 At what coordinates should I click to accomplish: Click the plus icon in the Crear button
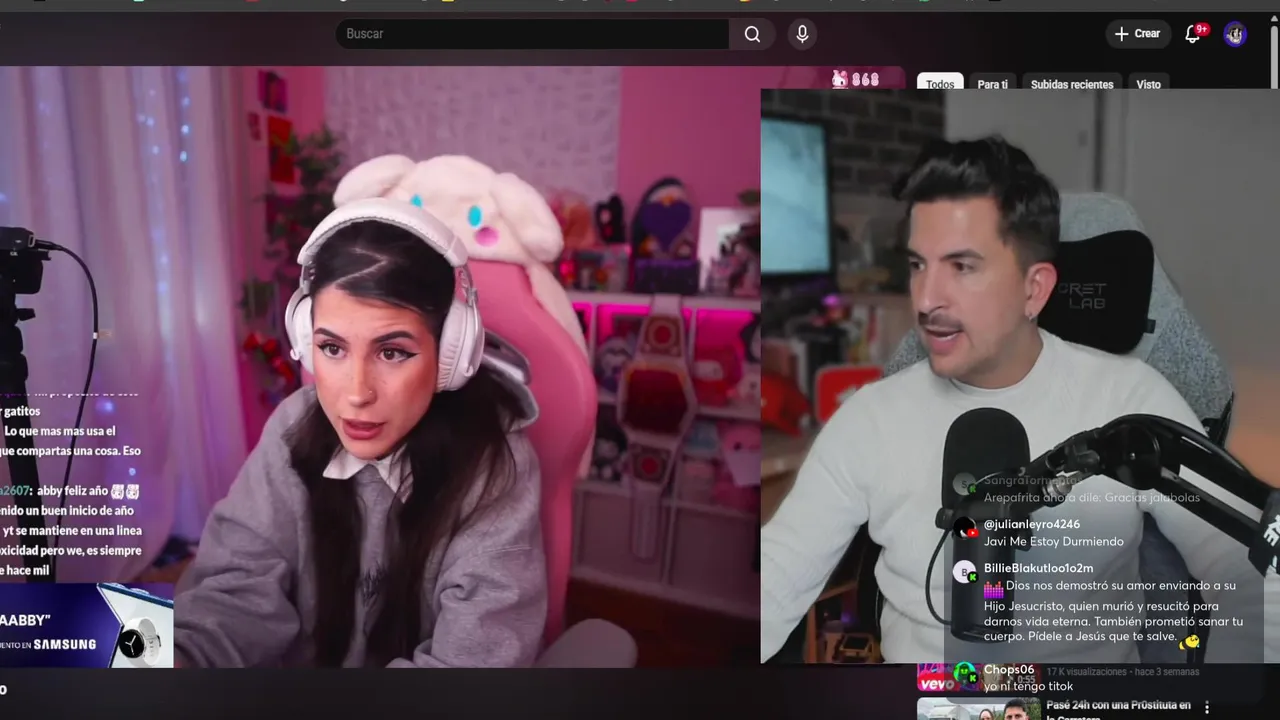point(1121,34)
